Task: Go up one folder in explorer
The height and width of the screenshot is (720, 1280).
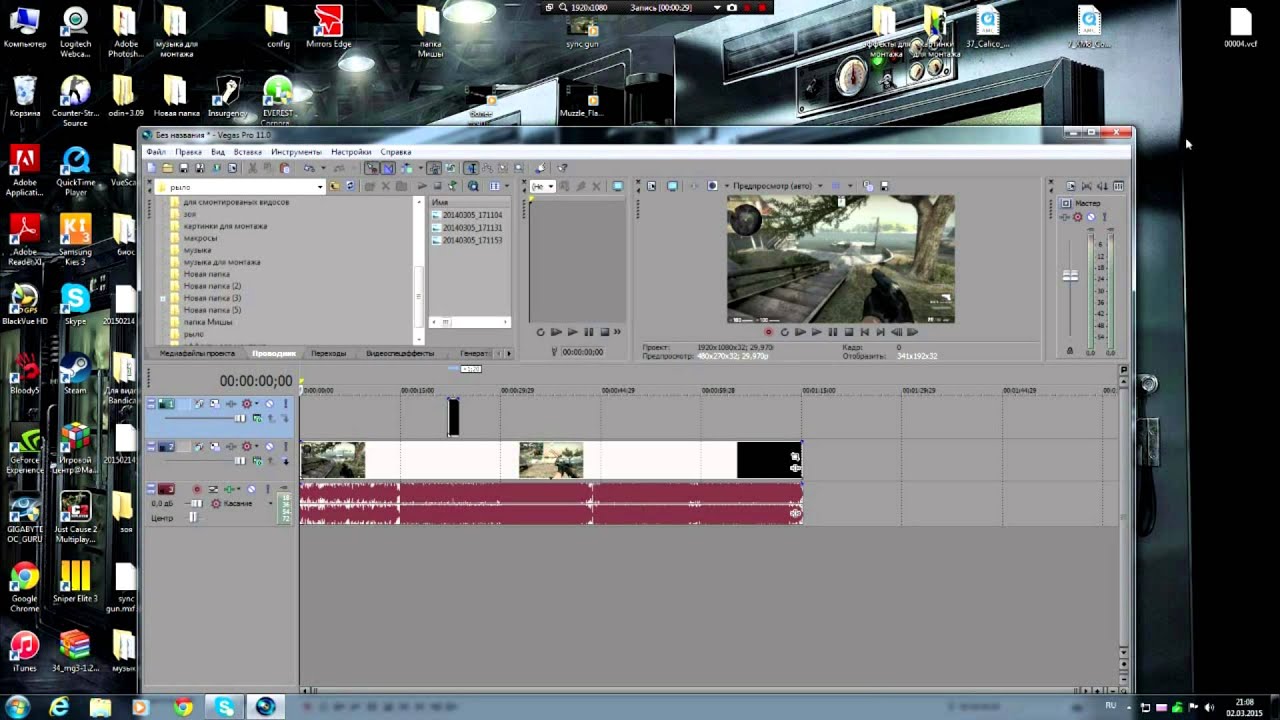Action: [x=334, y=186]
